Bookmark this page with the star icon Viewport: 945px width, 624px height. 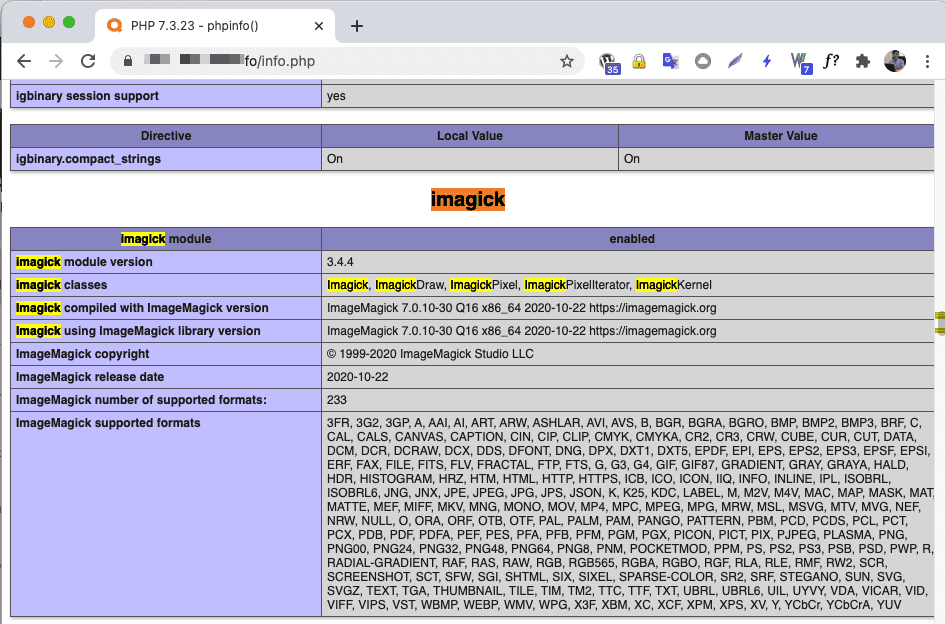click(x=566, y=61)
